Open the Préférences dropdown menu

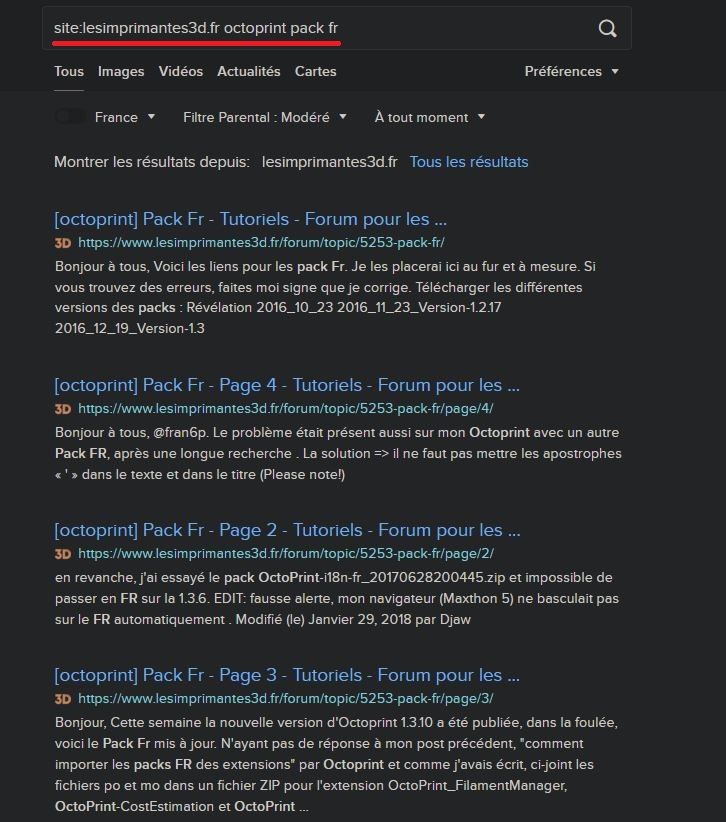click(x=571, y=71)
